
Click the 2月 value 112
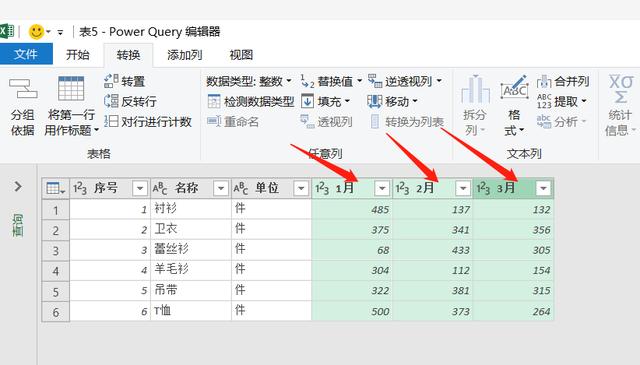pos(433,270)
